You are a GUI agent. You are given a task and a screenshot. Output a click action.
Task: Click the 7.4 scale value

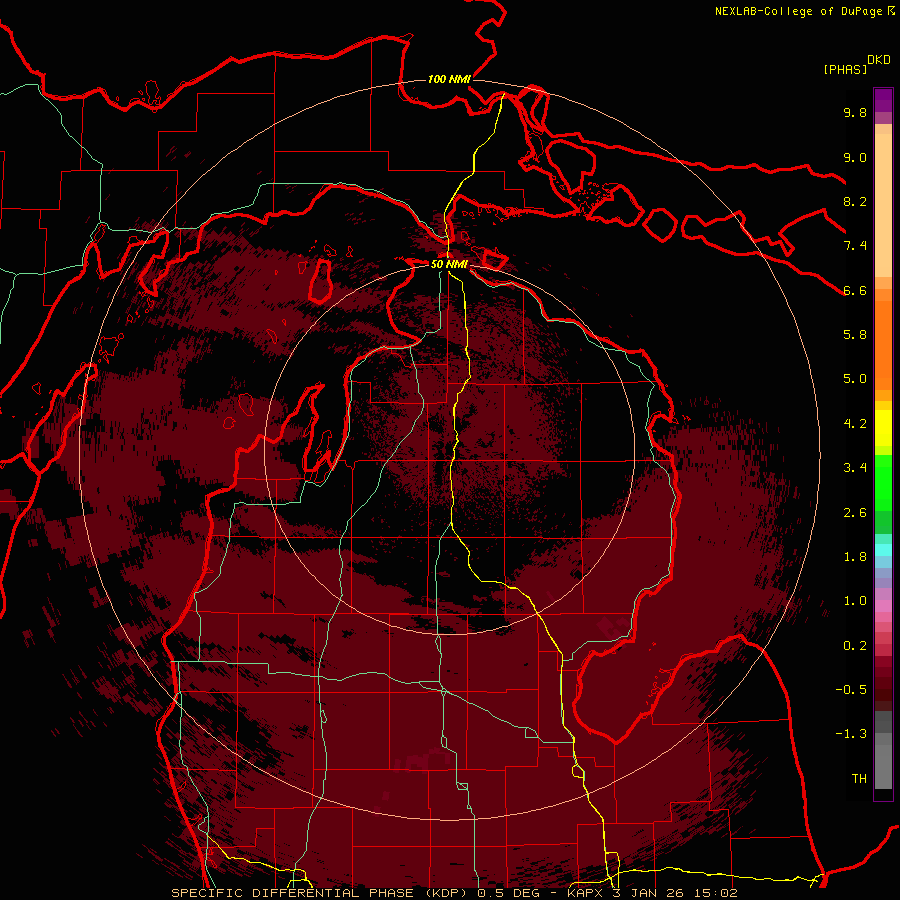[x=855, y=246]
